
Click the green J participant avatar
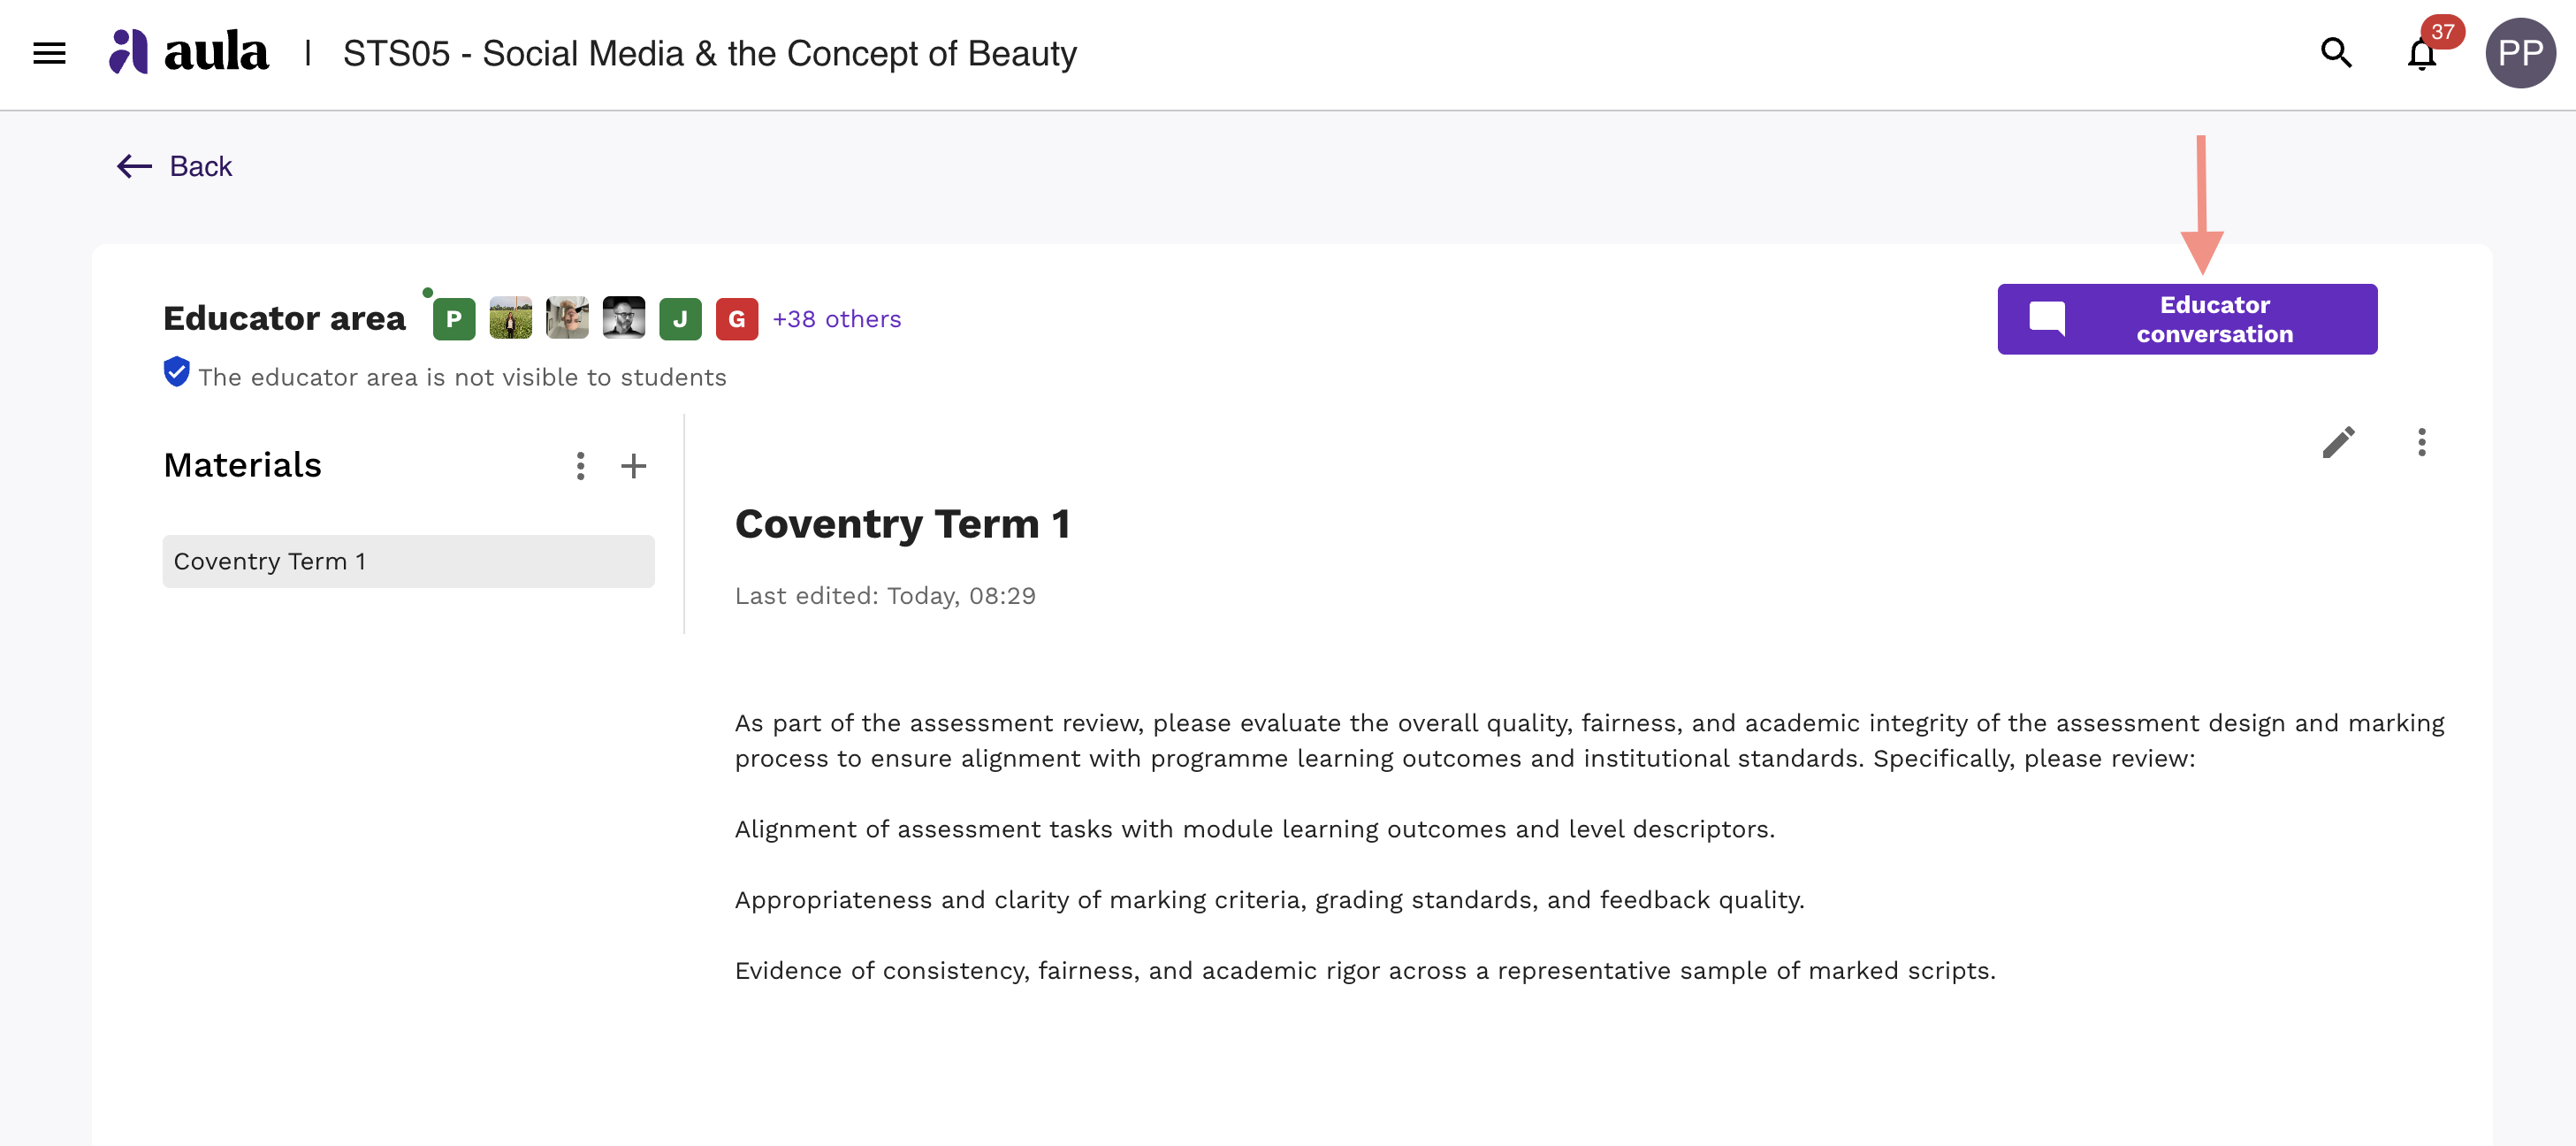coord(680,319)
